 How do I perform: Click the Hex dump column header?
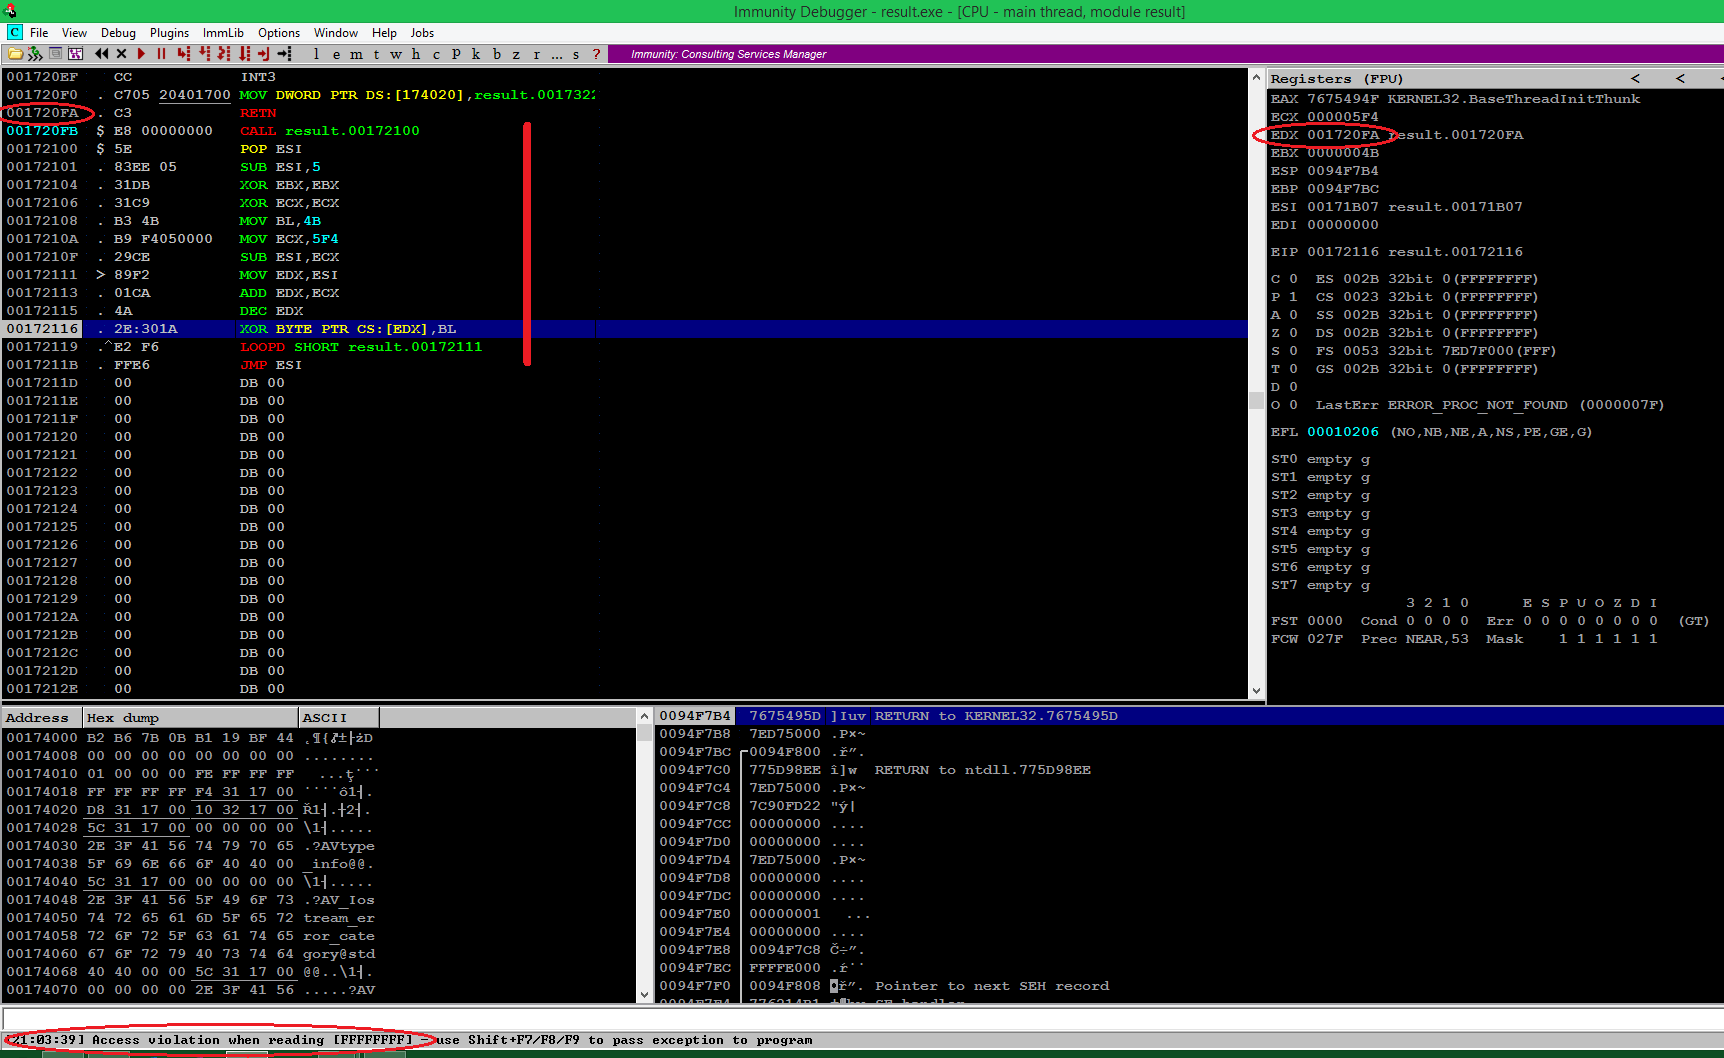[x=190, y=718]
